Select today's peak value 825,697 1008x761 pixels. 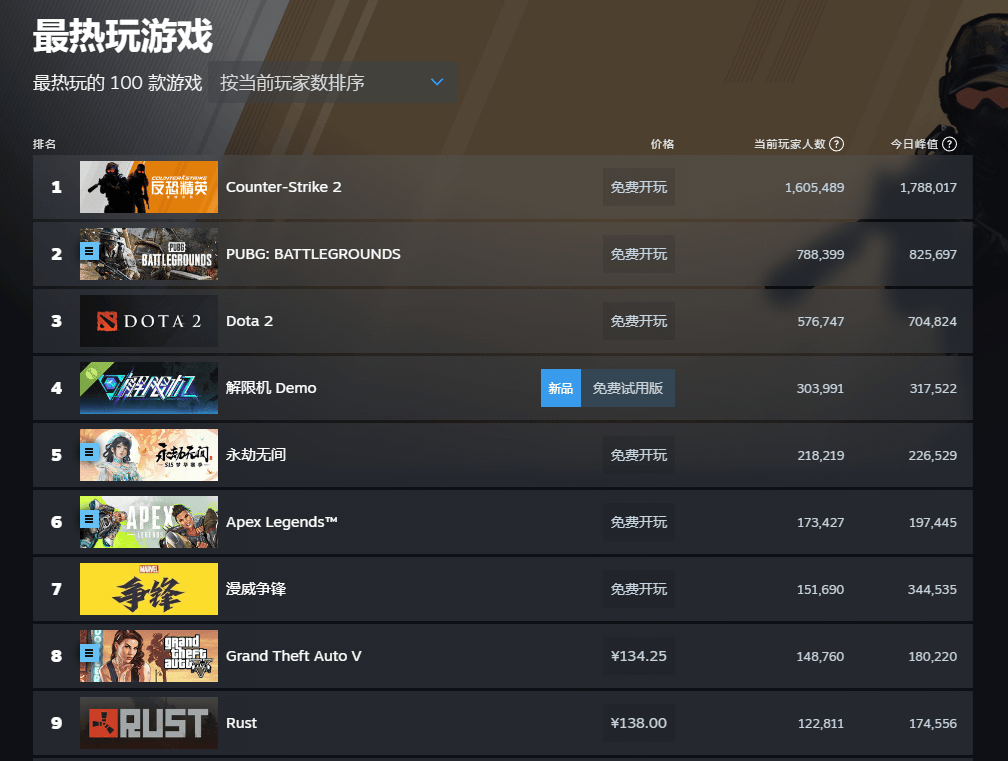point(933,255)
